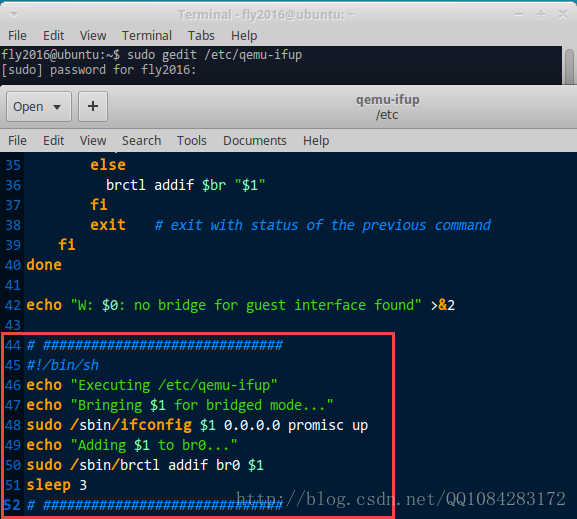Viewport: 577px width, 519px height.
Task: Open the Terminal window File menu
Action: coord(17,36)
